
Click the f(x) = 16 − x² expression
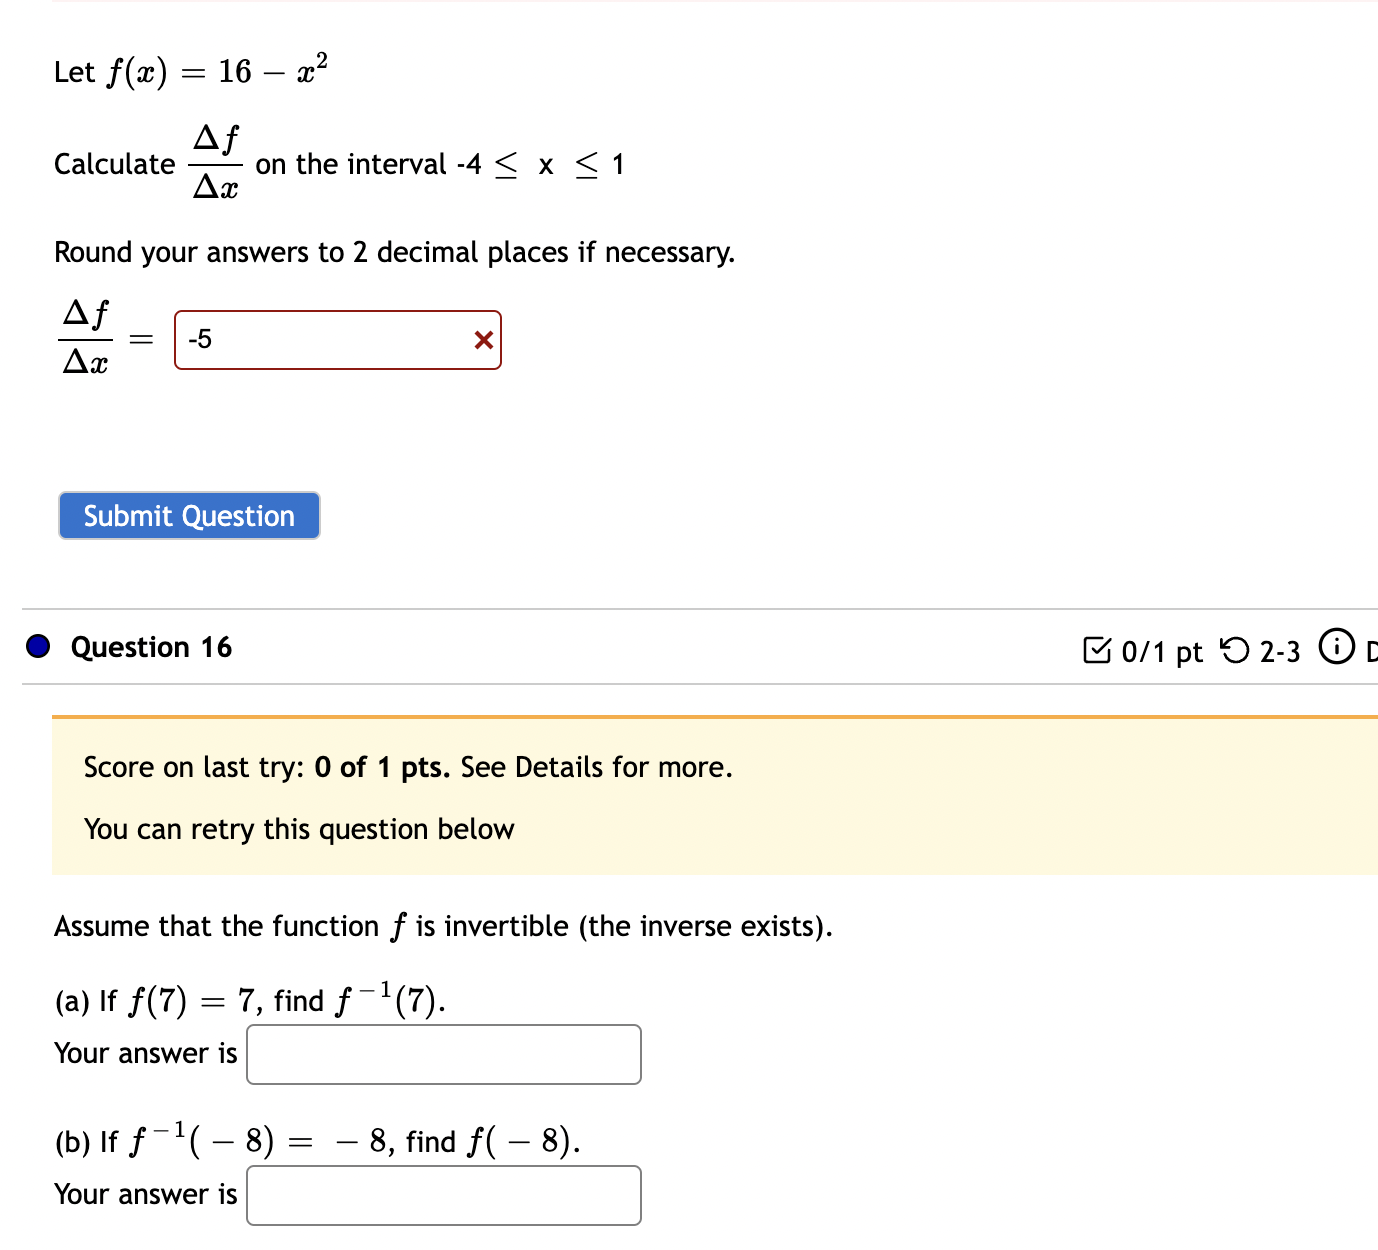click(215, 68)
